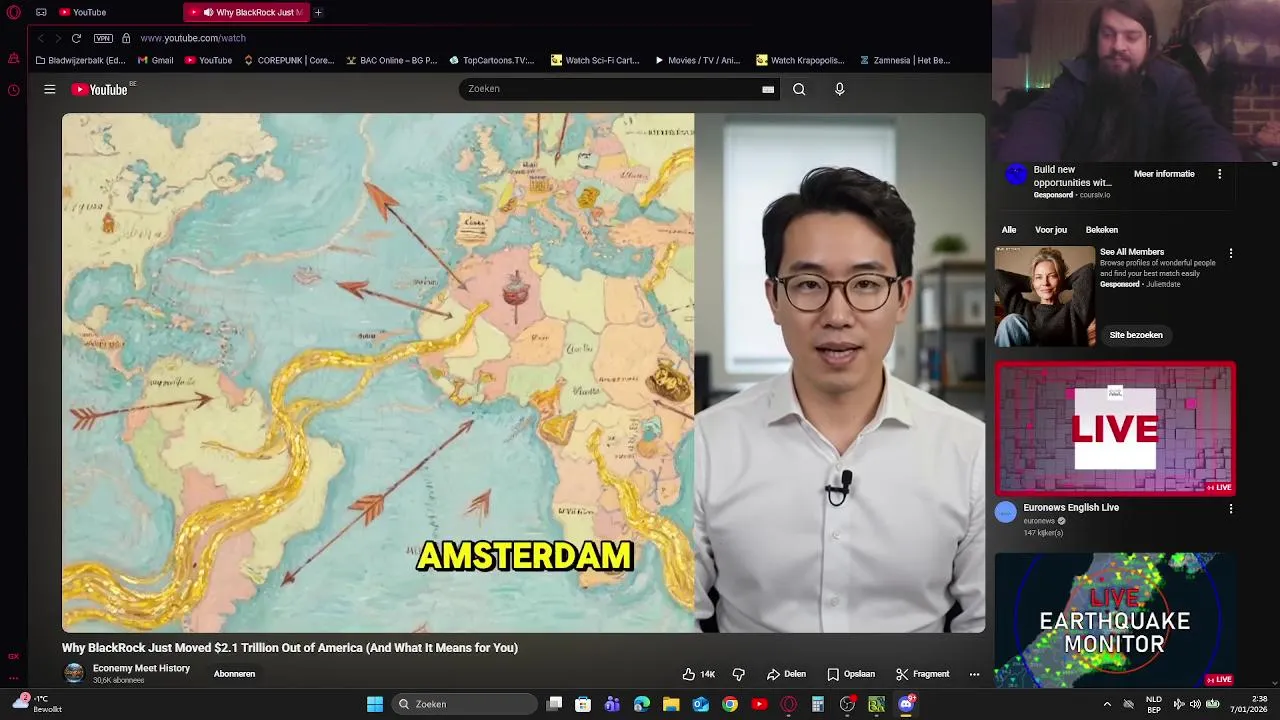Image resolution: width=1280 pixels, height=720 pixels.
Task: Open Discord from the taskbar
Action: 906,704
